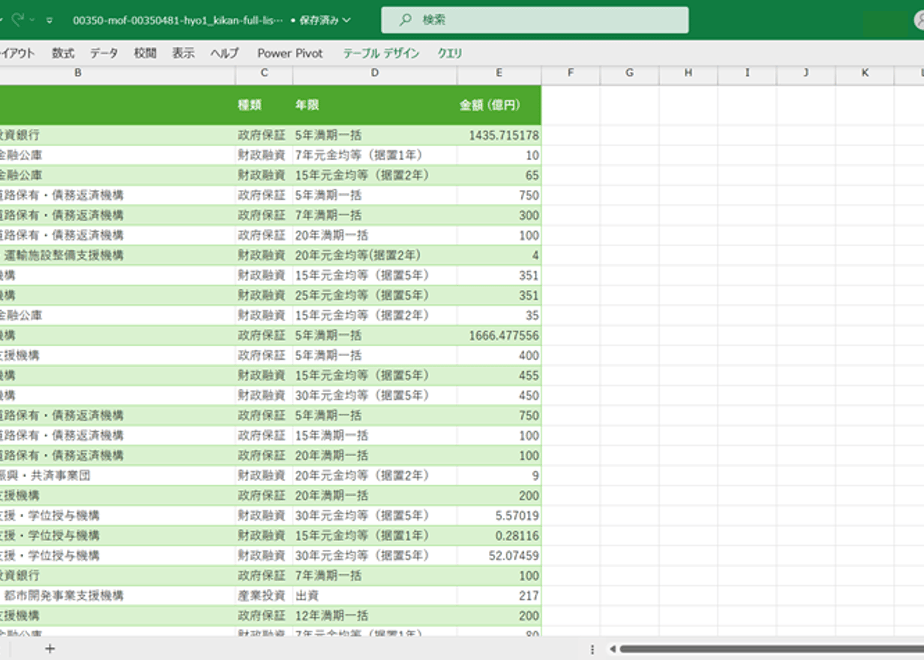Switch to the 表示 tab
Screen dimensions: 924x660
click(x=183, y=53)
